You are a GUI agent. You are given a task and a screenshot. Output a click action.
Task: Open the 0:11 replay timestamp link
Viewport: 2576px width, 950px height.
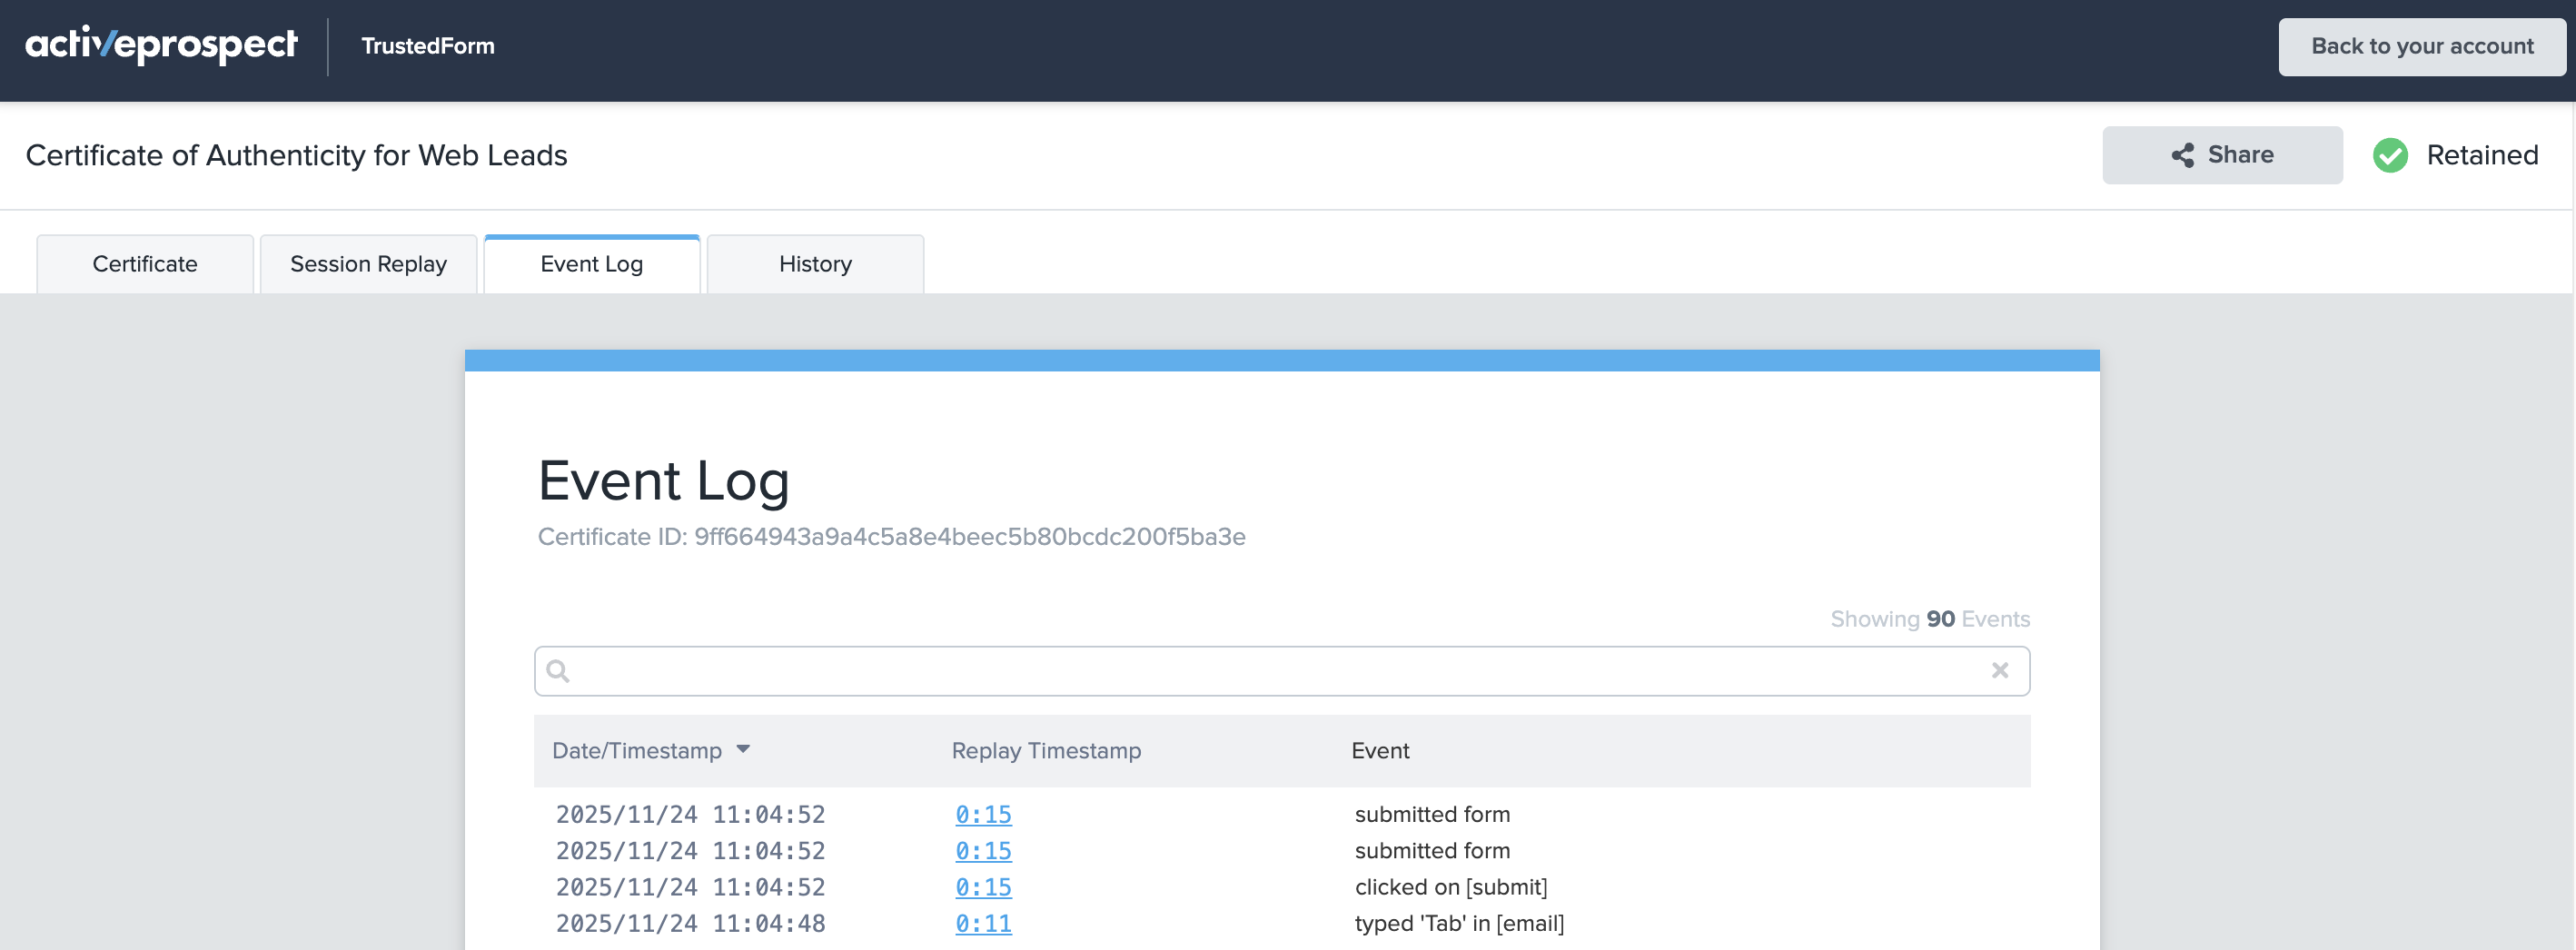(x=983, y=923)
